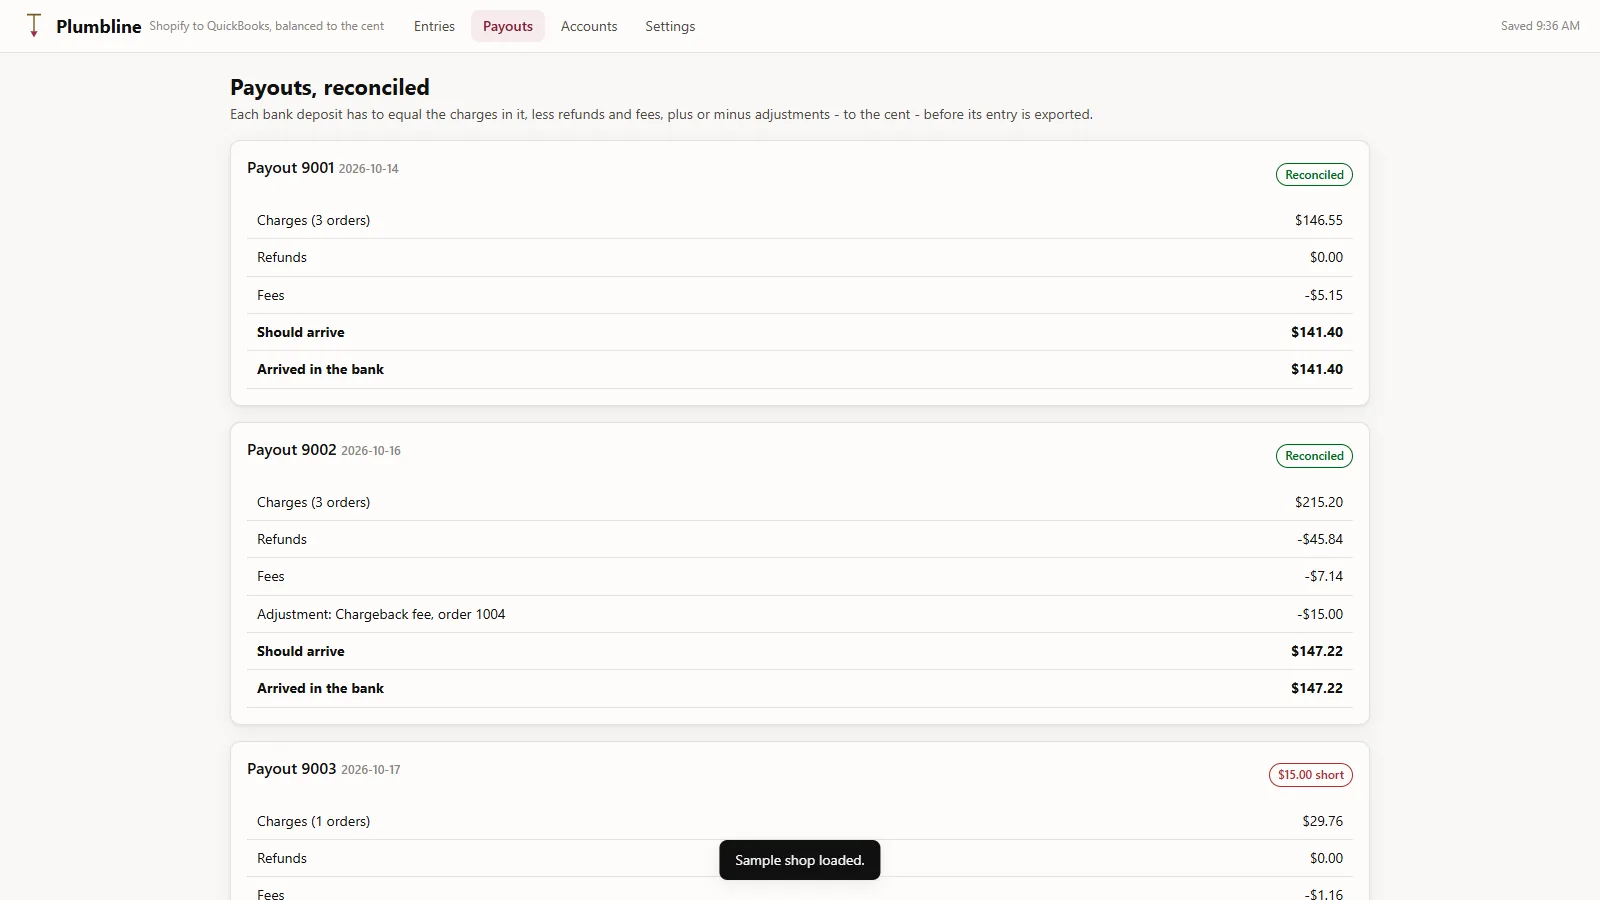Click the Plumbline brand name
Image resolution: width=1600 pixels, height=900 pixels.
coord(98,27)
